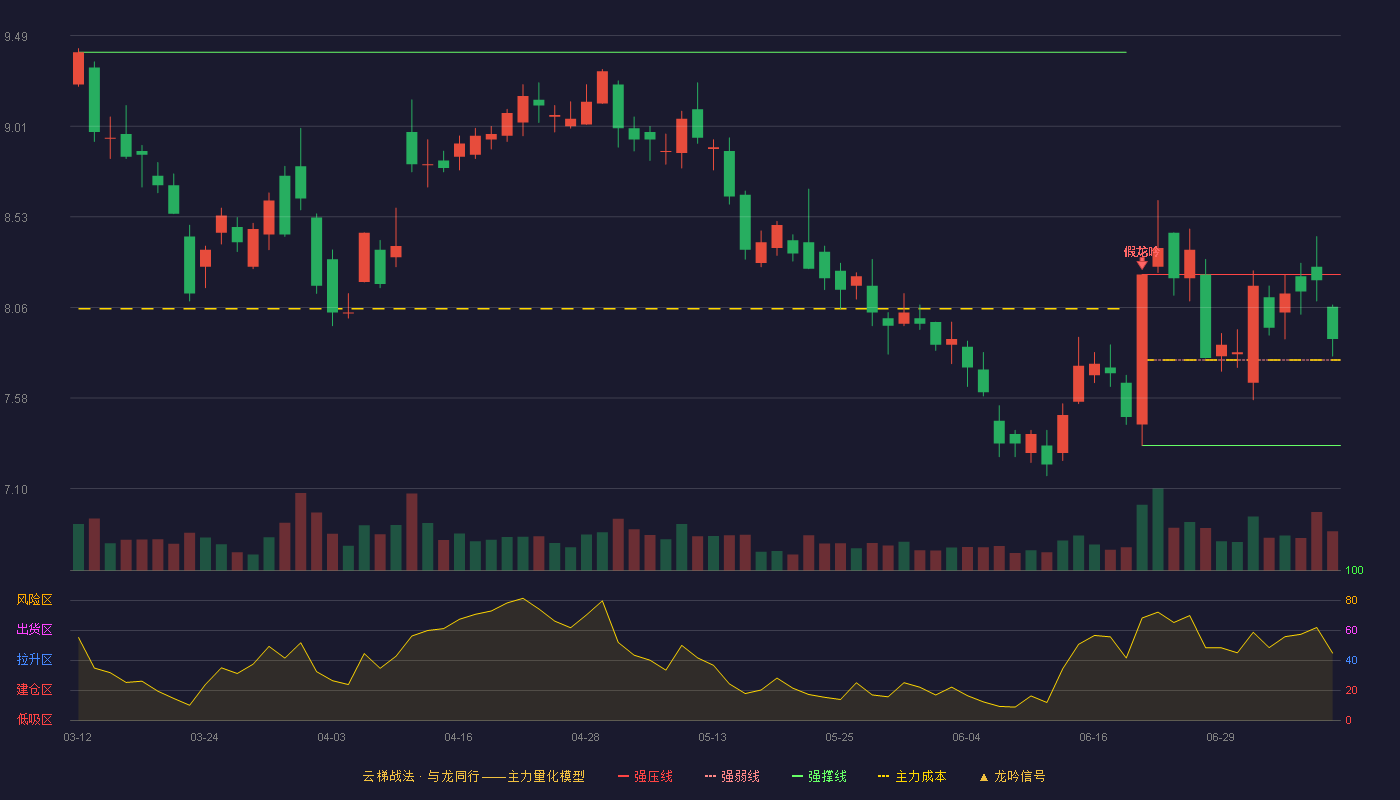
Task: Select the 风险区 zone label
Action: click(34, 600)
